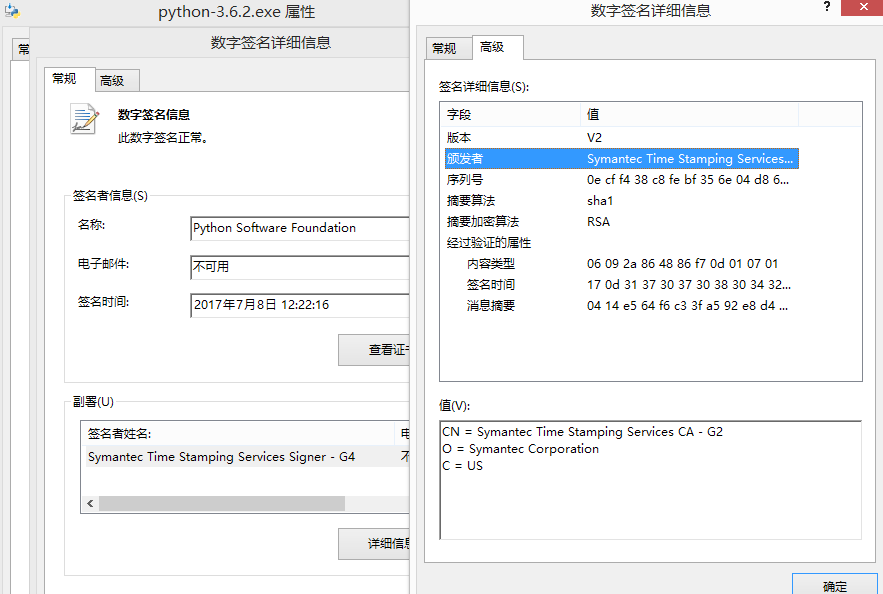
Task: Click the certificate icon beside 数字签名信息
Action: tap(84, 118)
